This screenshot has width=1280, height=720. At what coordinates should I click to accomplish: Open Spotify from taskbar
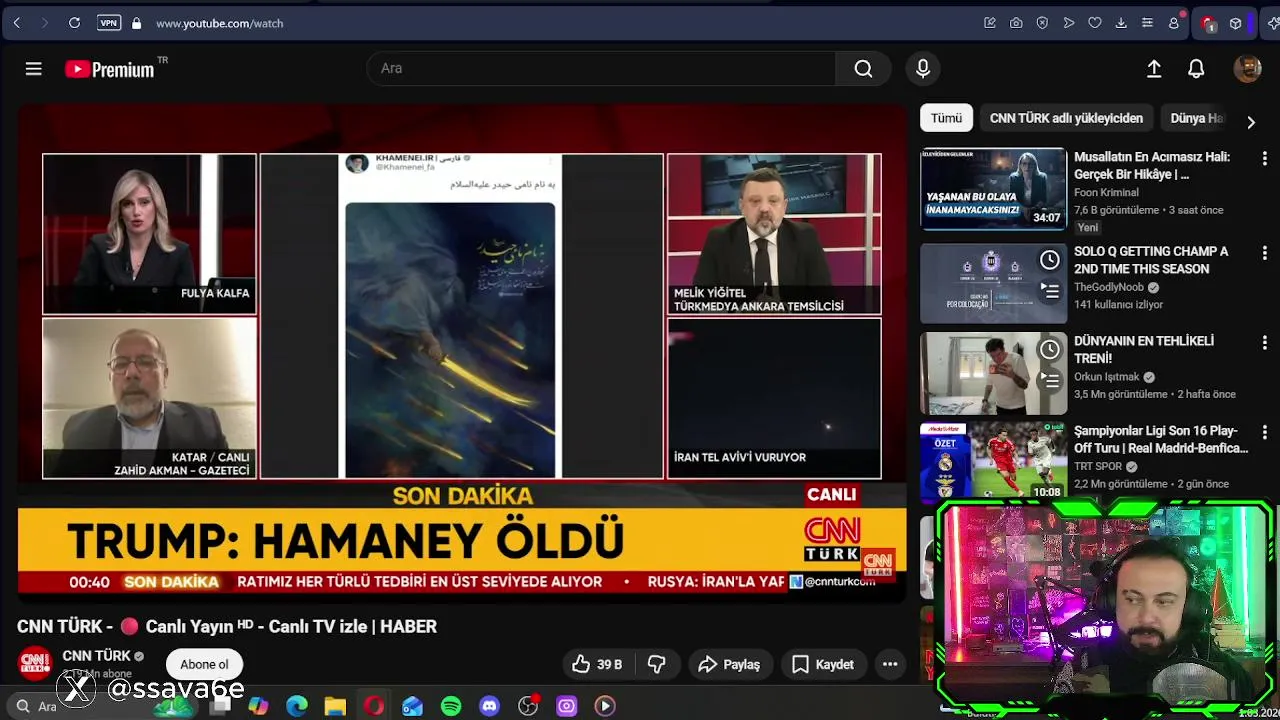click(451, 706)
